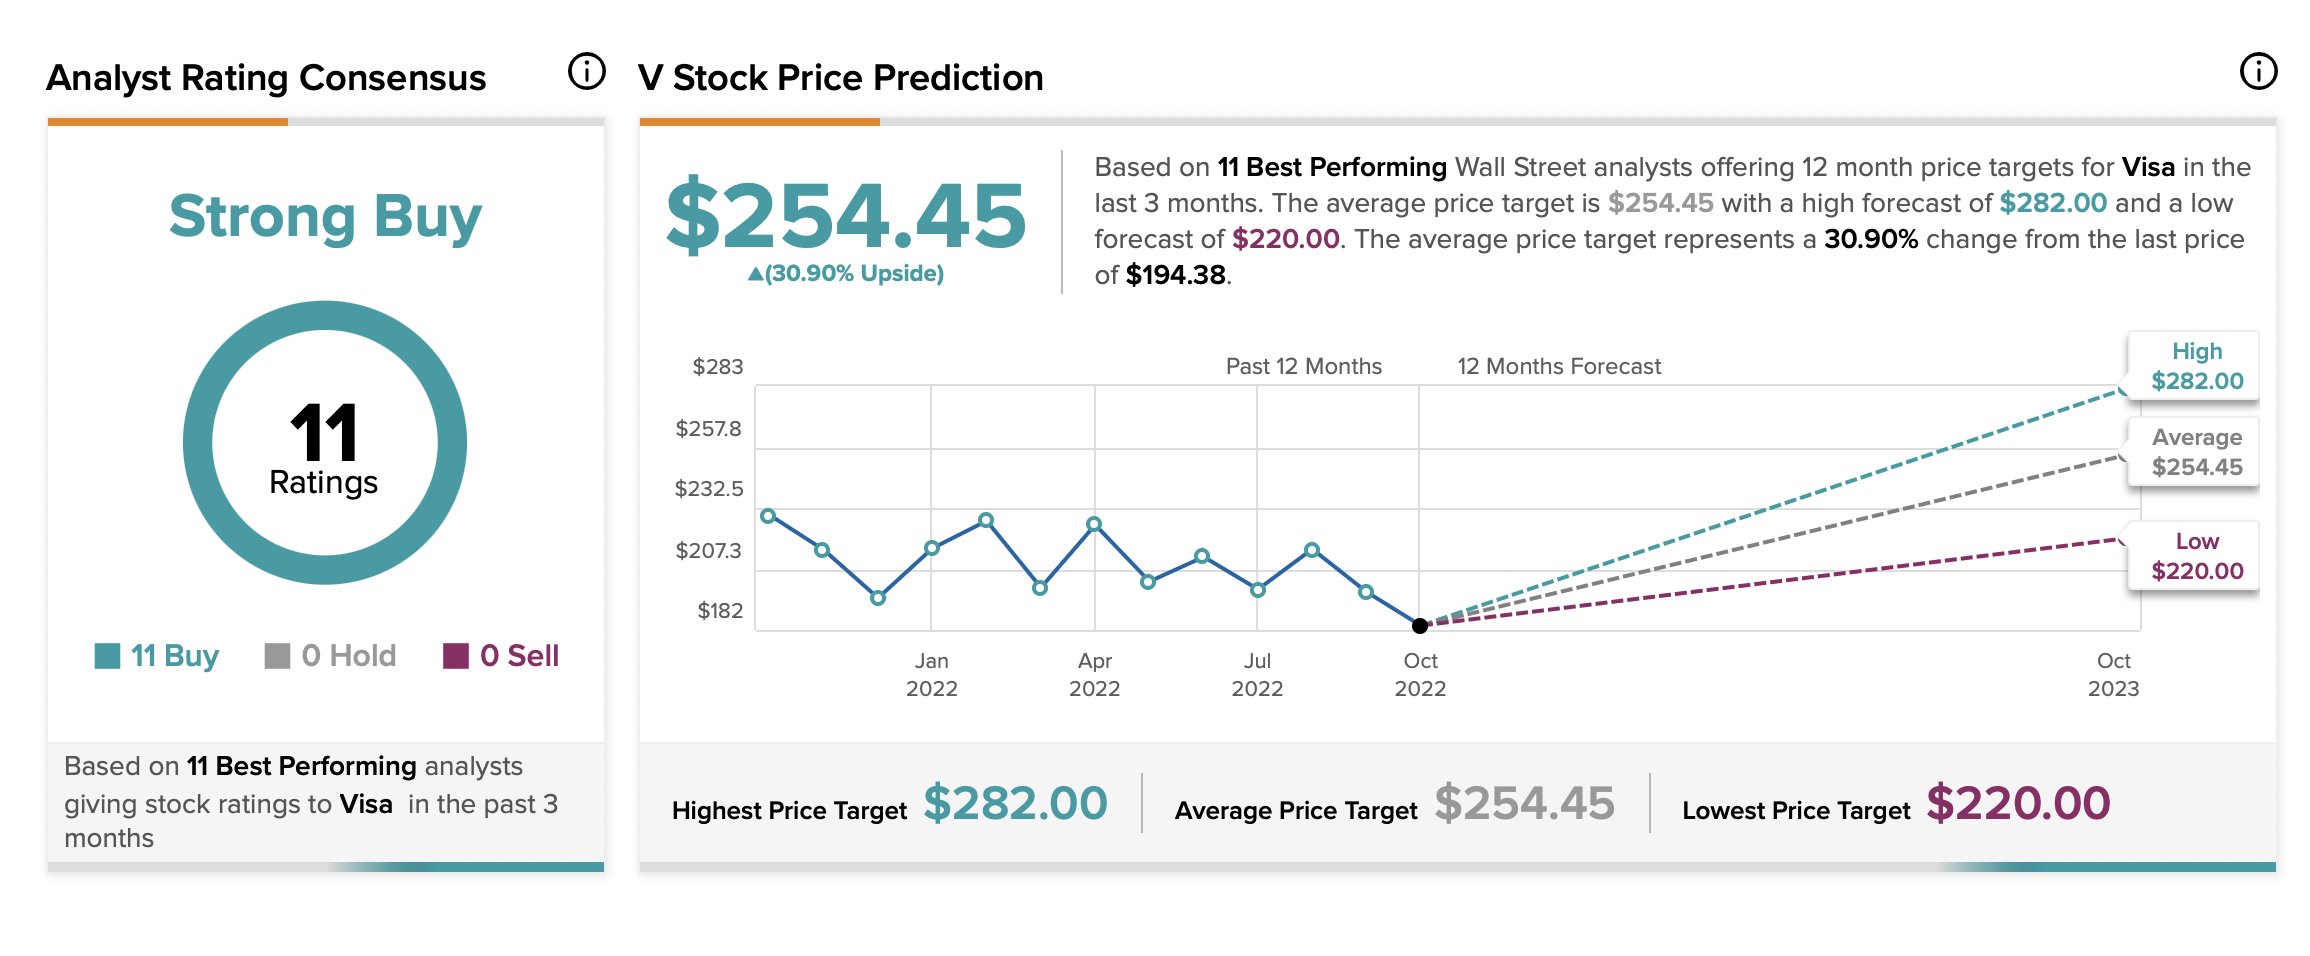Select the Low $220.00 forecast label
The image size is (2310, 956).
coord(2196,556)
